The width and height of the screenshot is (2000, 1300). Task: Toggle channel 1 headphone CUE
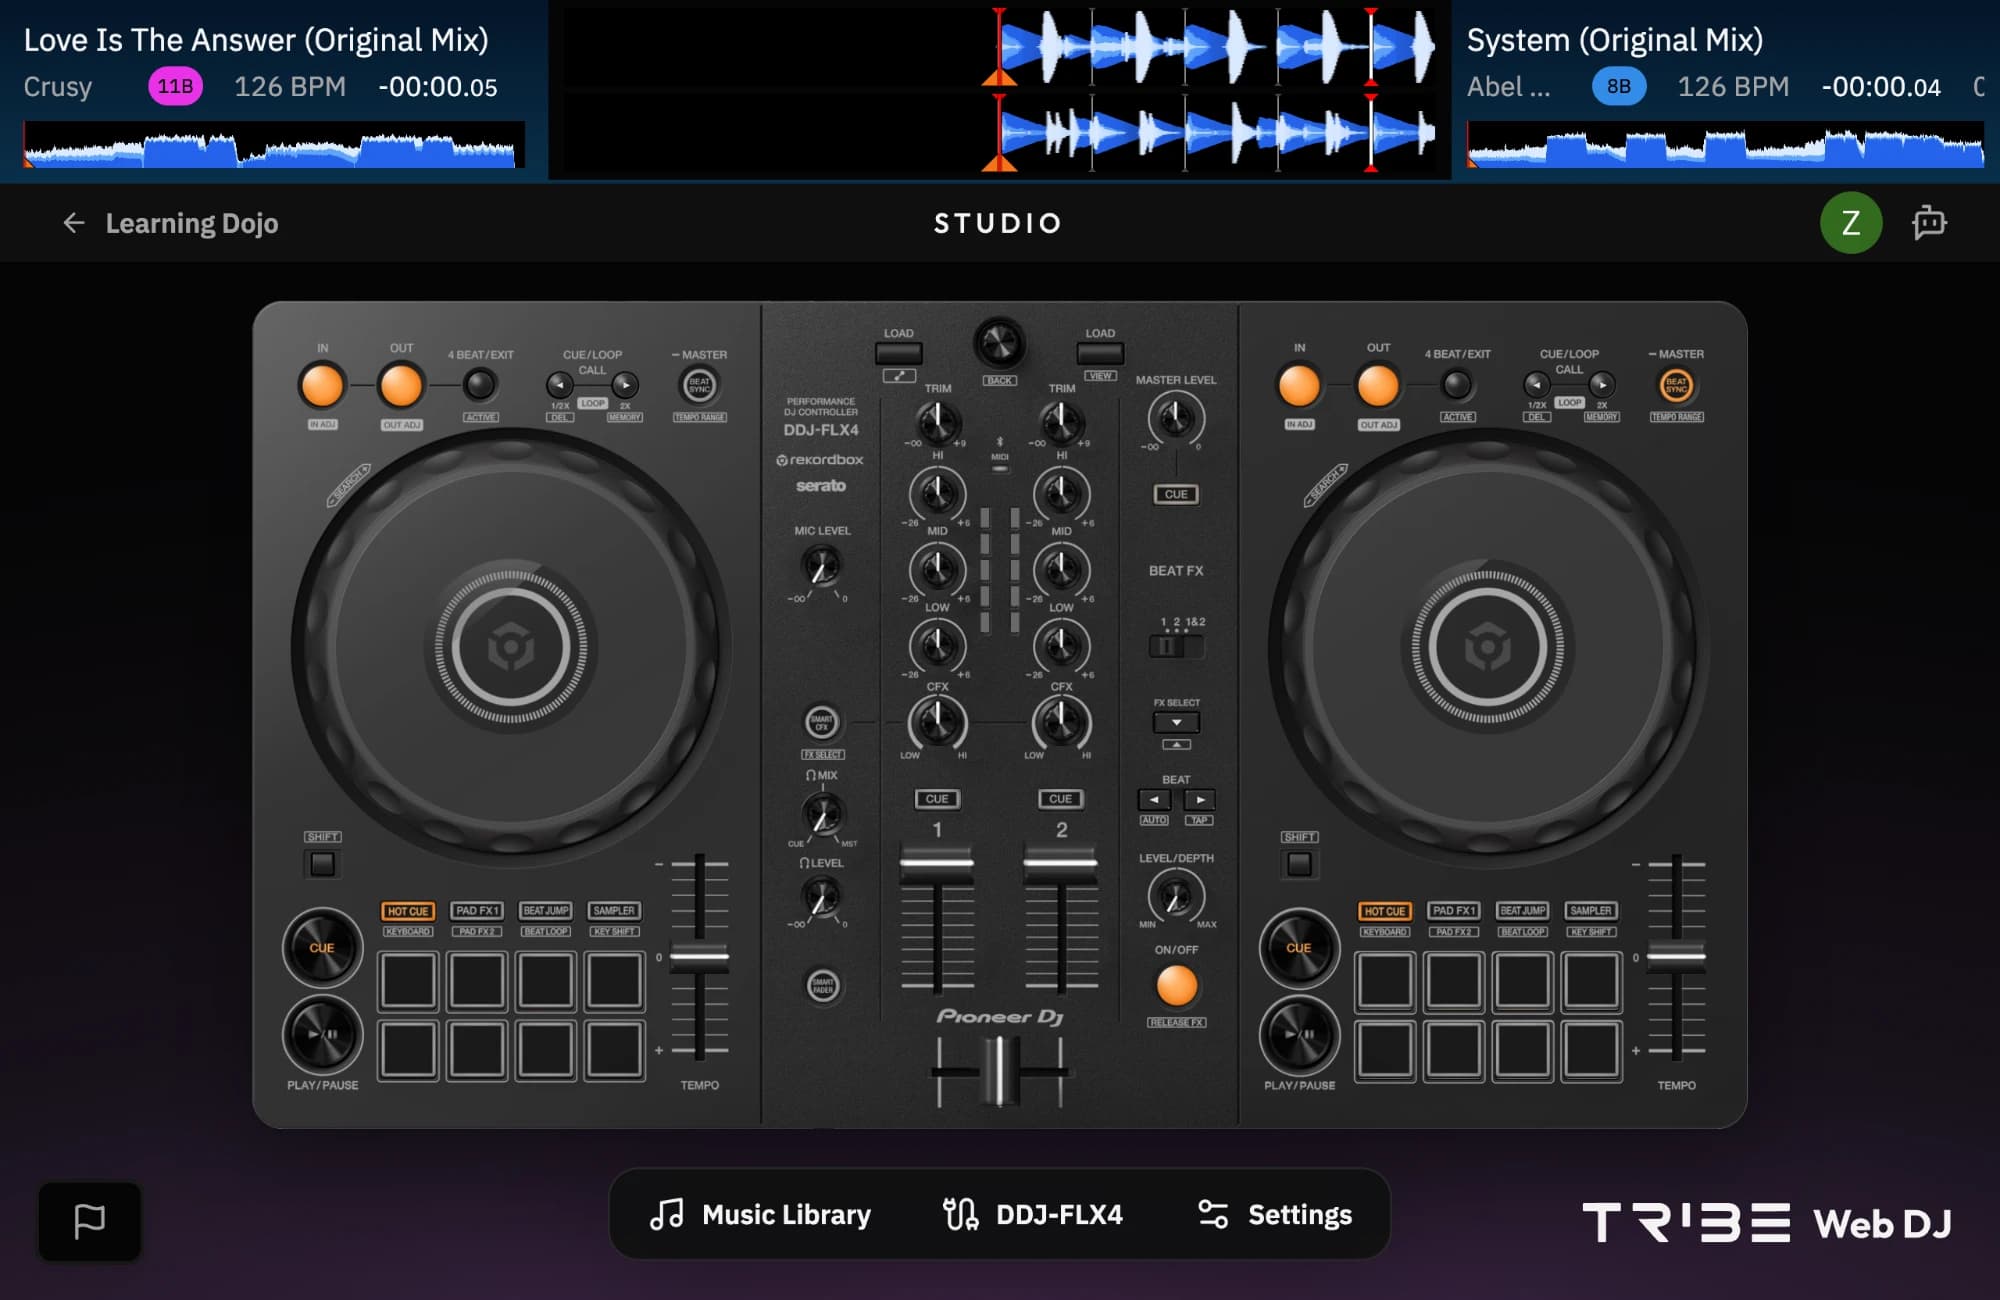pos(937,799)
